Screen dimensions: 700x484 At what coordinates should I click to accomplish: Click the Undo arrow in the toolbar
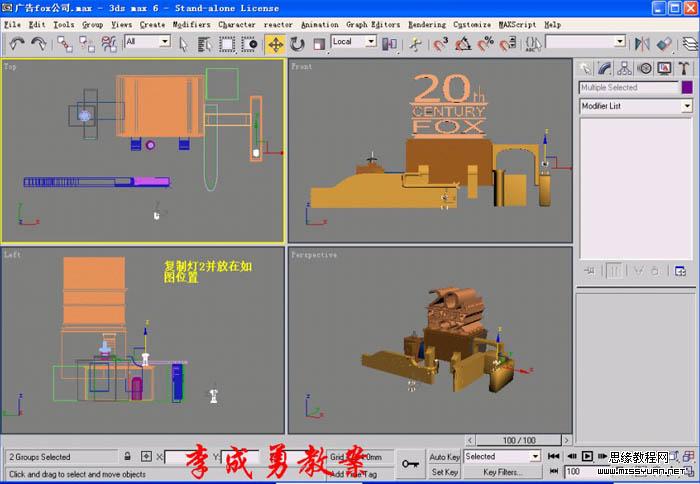pyautogui.click(x=17, y=44)
